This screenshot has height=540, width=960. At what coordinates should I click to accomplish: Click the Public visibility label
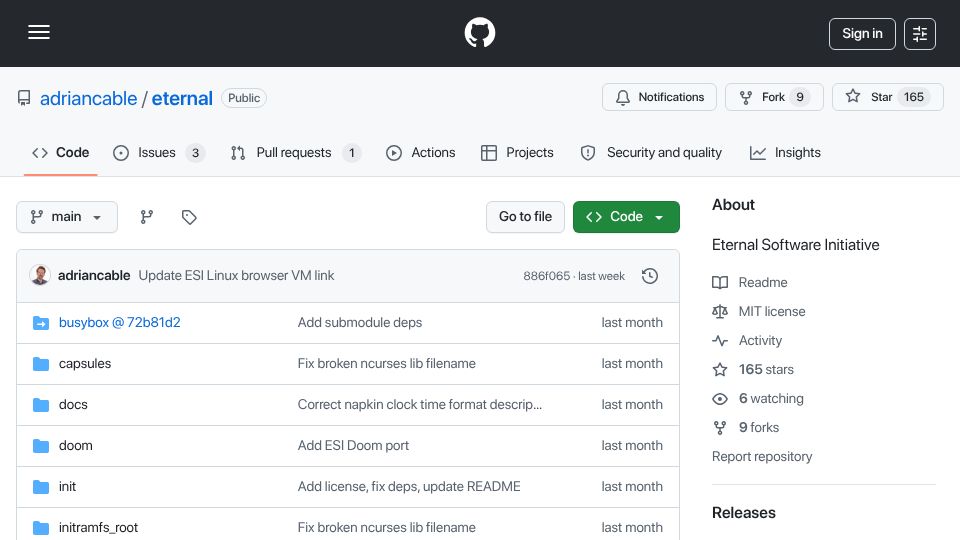(244, 98)
